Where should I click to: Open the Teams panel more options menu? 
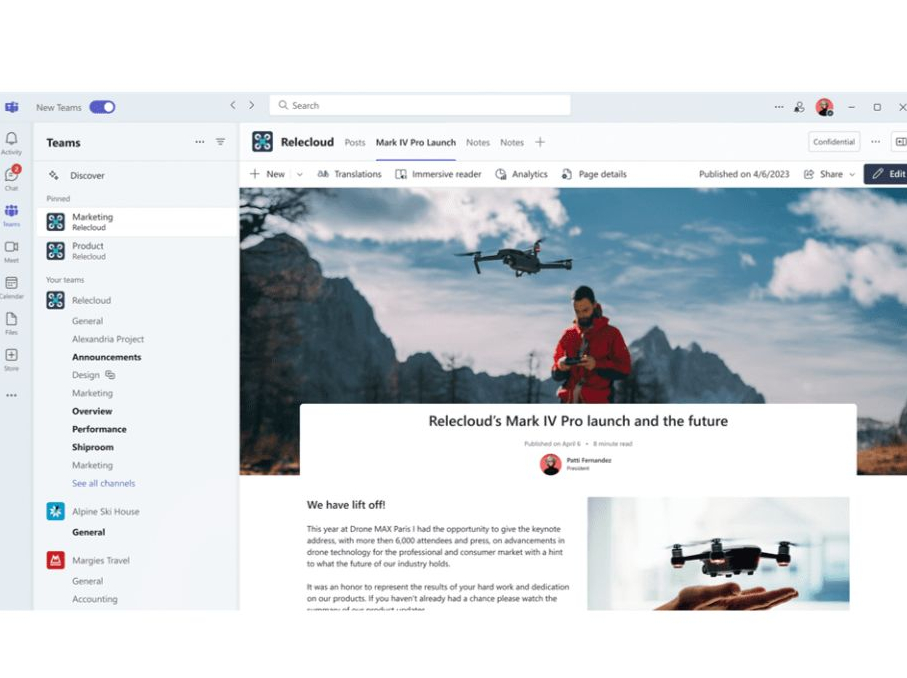[x=201, y=142]
